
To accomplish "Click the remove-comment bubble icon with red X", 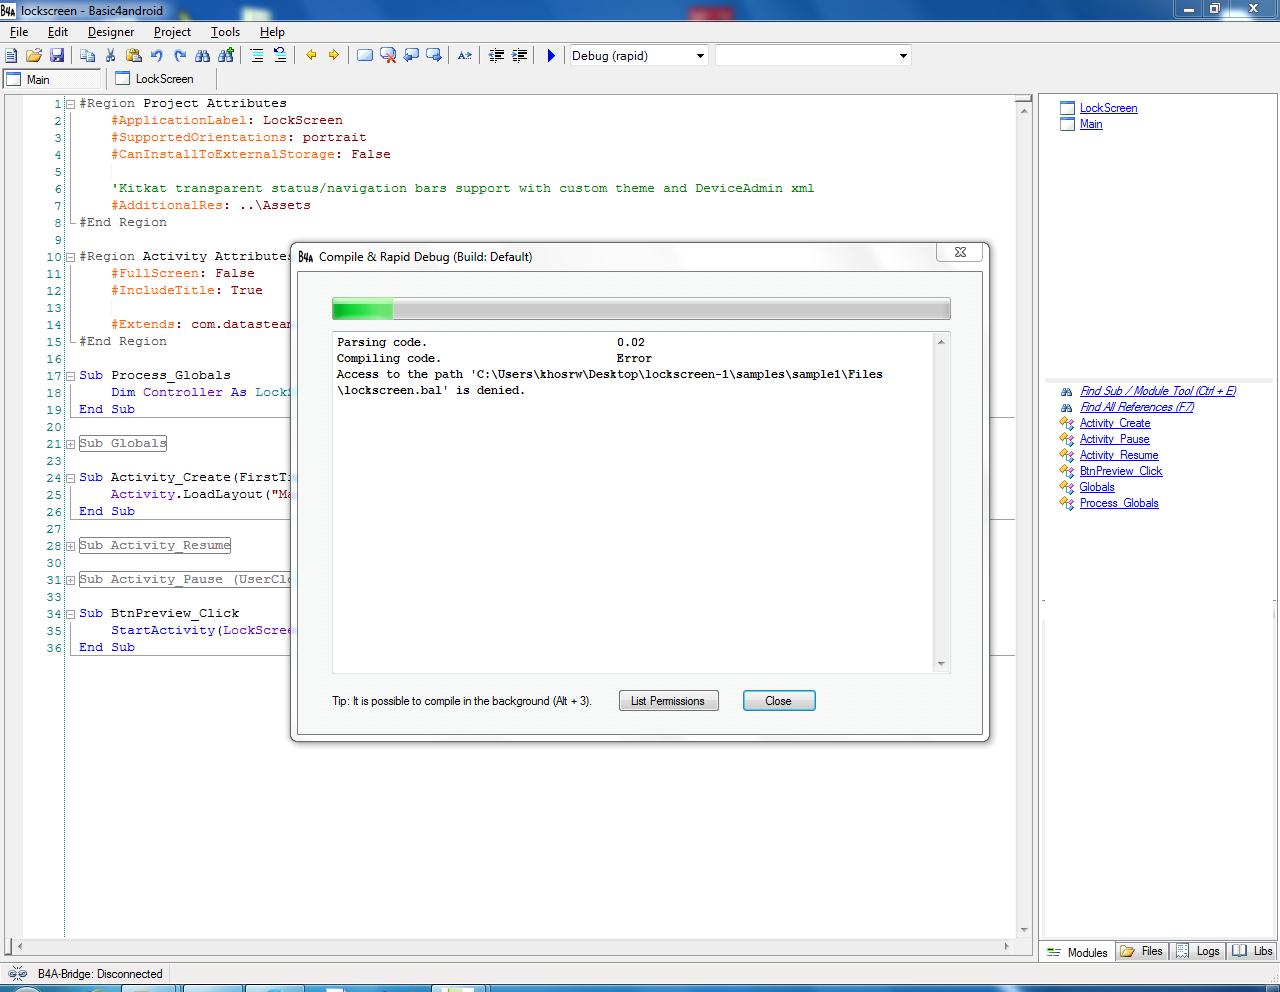I will click(388, 56).
